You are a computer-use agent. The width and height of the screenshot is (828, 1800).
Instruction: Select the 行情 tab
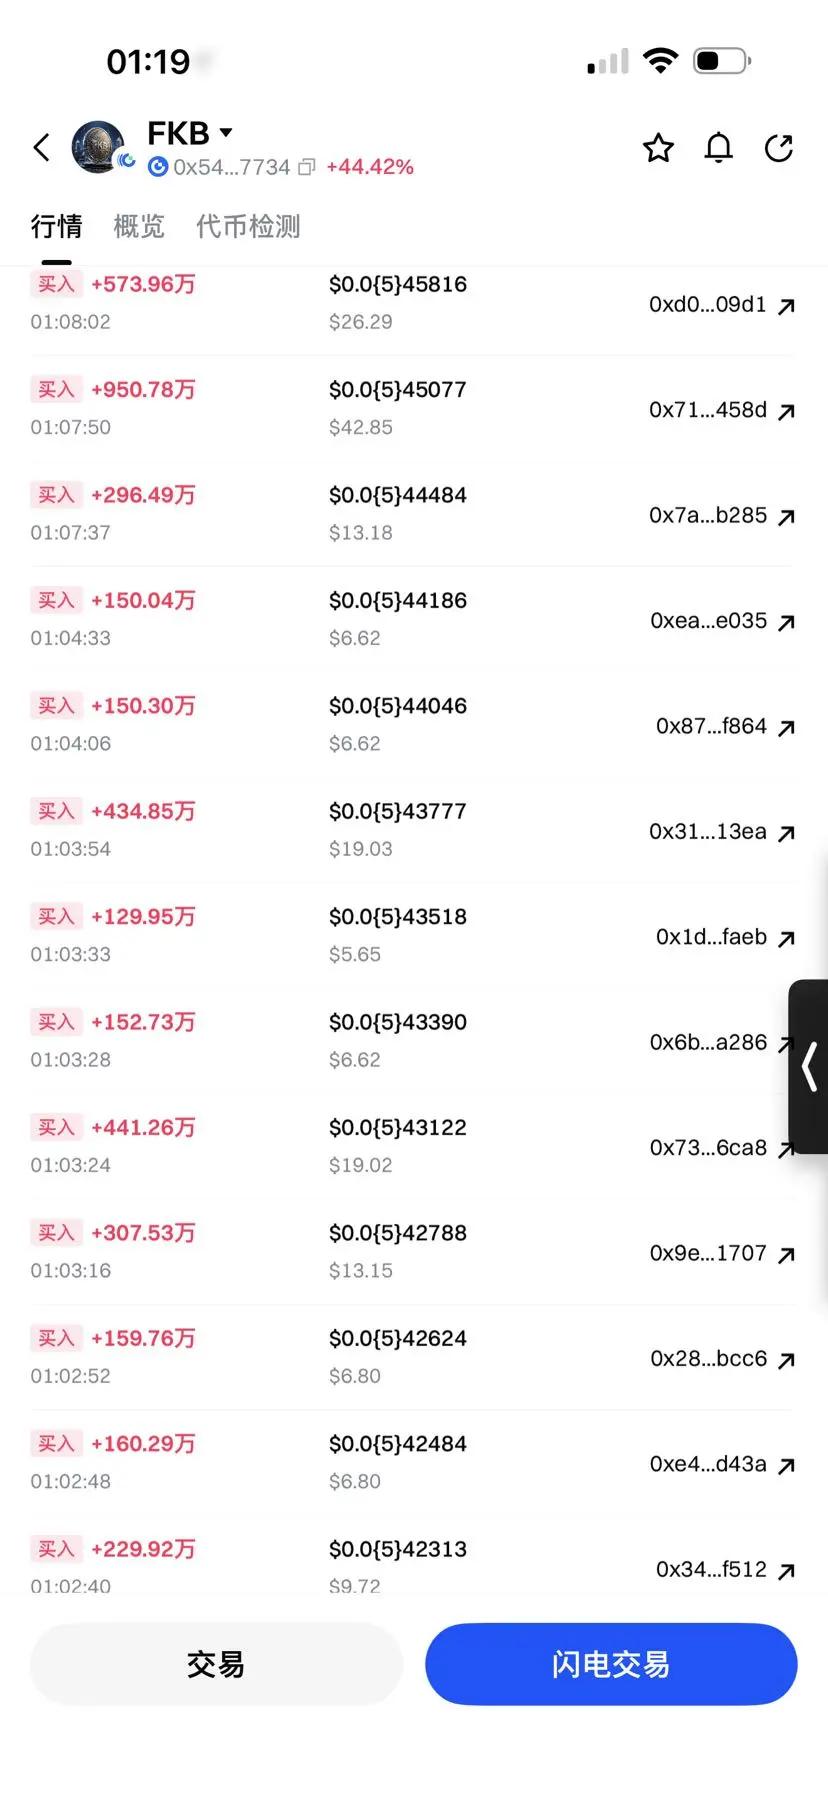56,226
